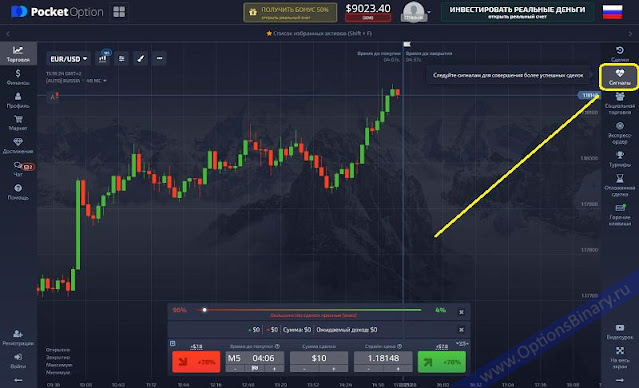The image size is (639, 388).
Task: Close the traders sentiment bar
Action: 461,312
